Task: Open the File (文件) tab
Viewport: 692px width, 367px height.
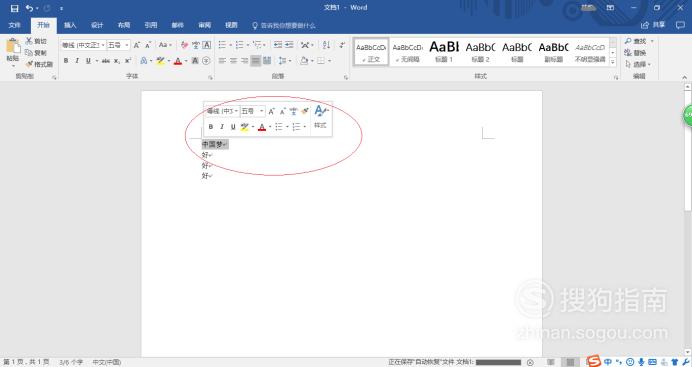Action: (x=15, y=25)
